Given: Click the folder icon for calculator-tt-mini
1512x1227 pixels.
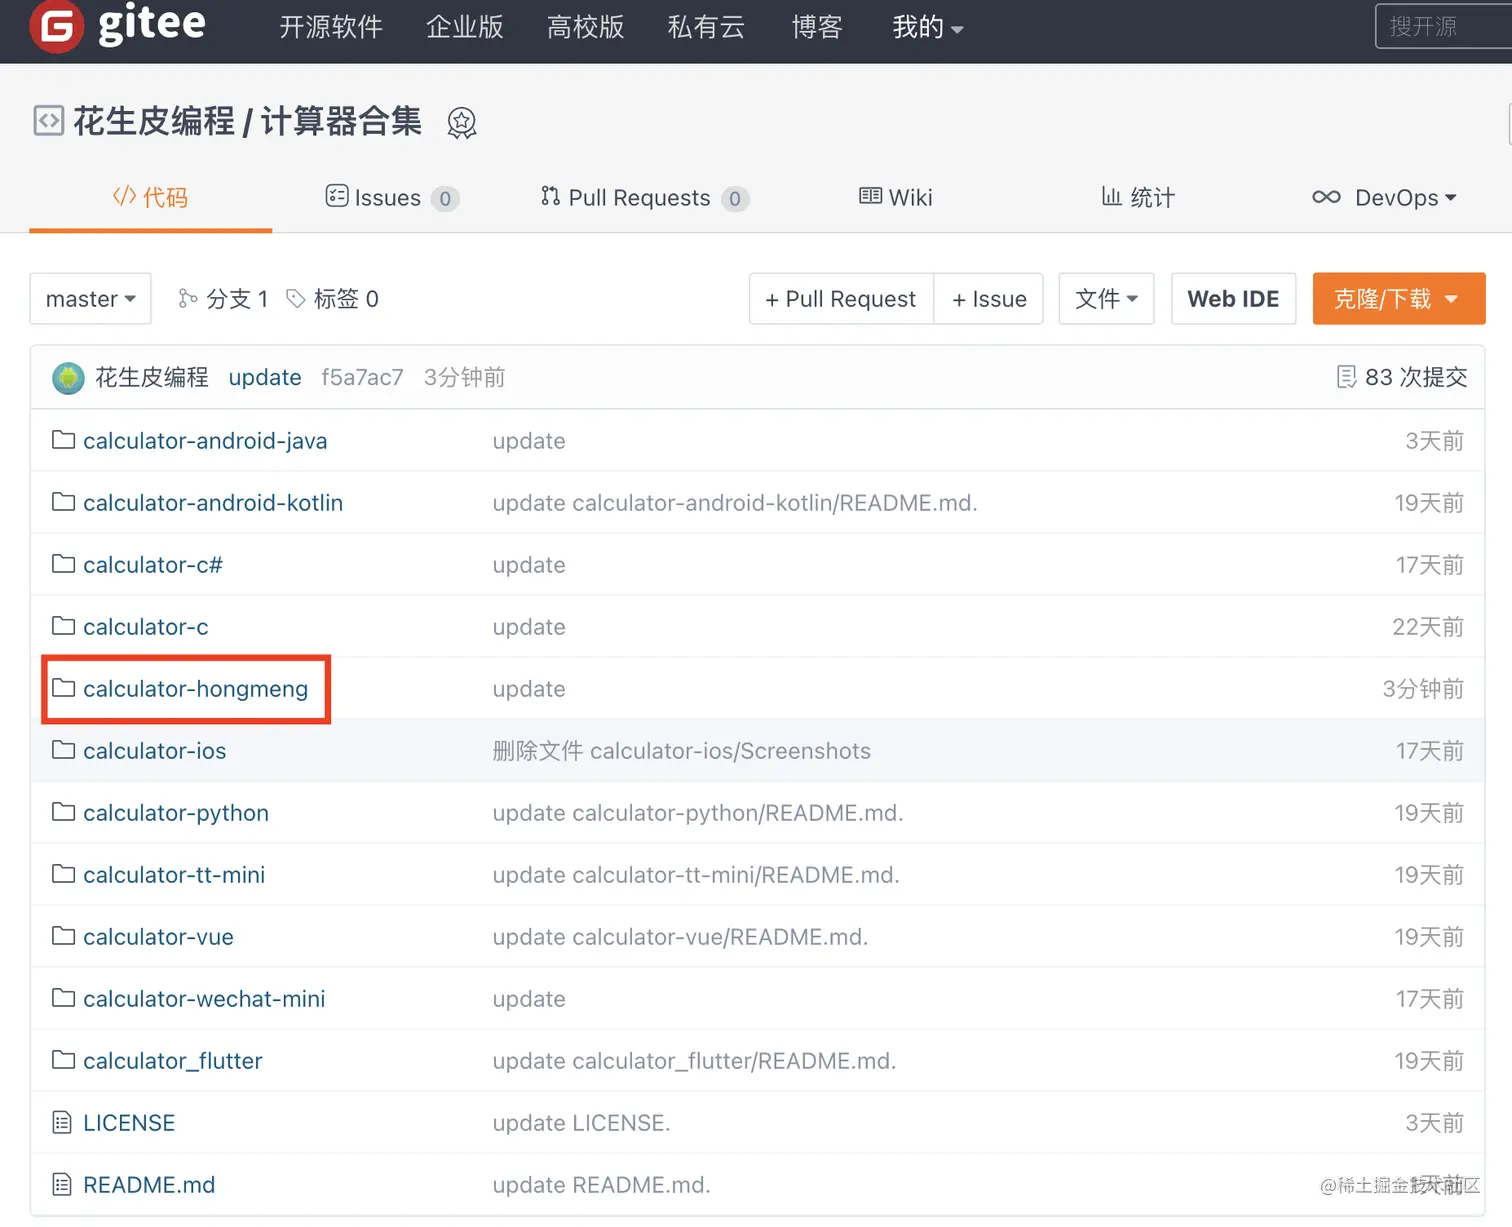Looking at the screenshot, I should 63,874.
